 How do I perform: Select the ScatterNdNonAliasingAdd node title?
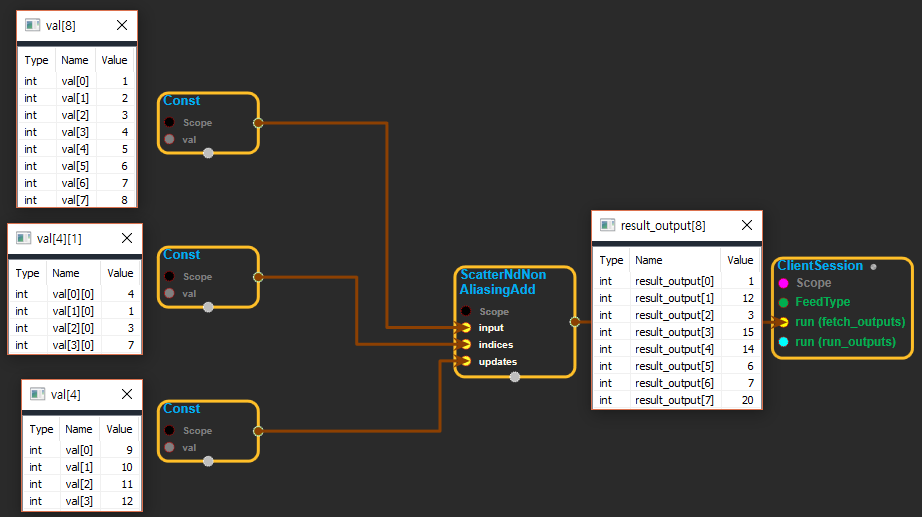click(503, 282)
